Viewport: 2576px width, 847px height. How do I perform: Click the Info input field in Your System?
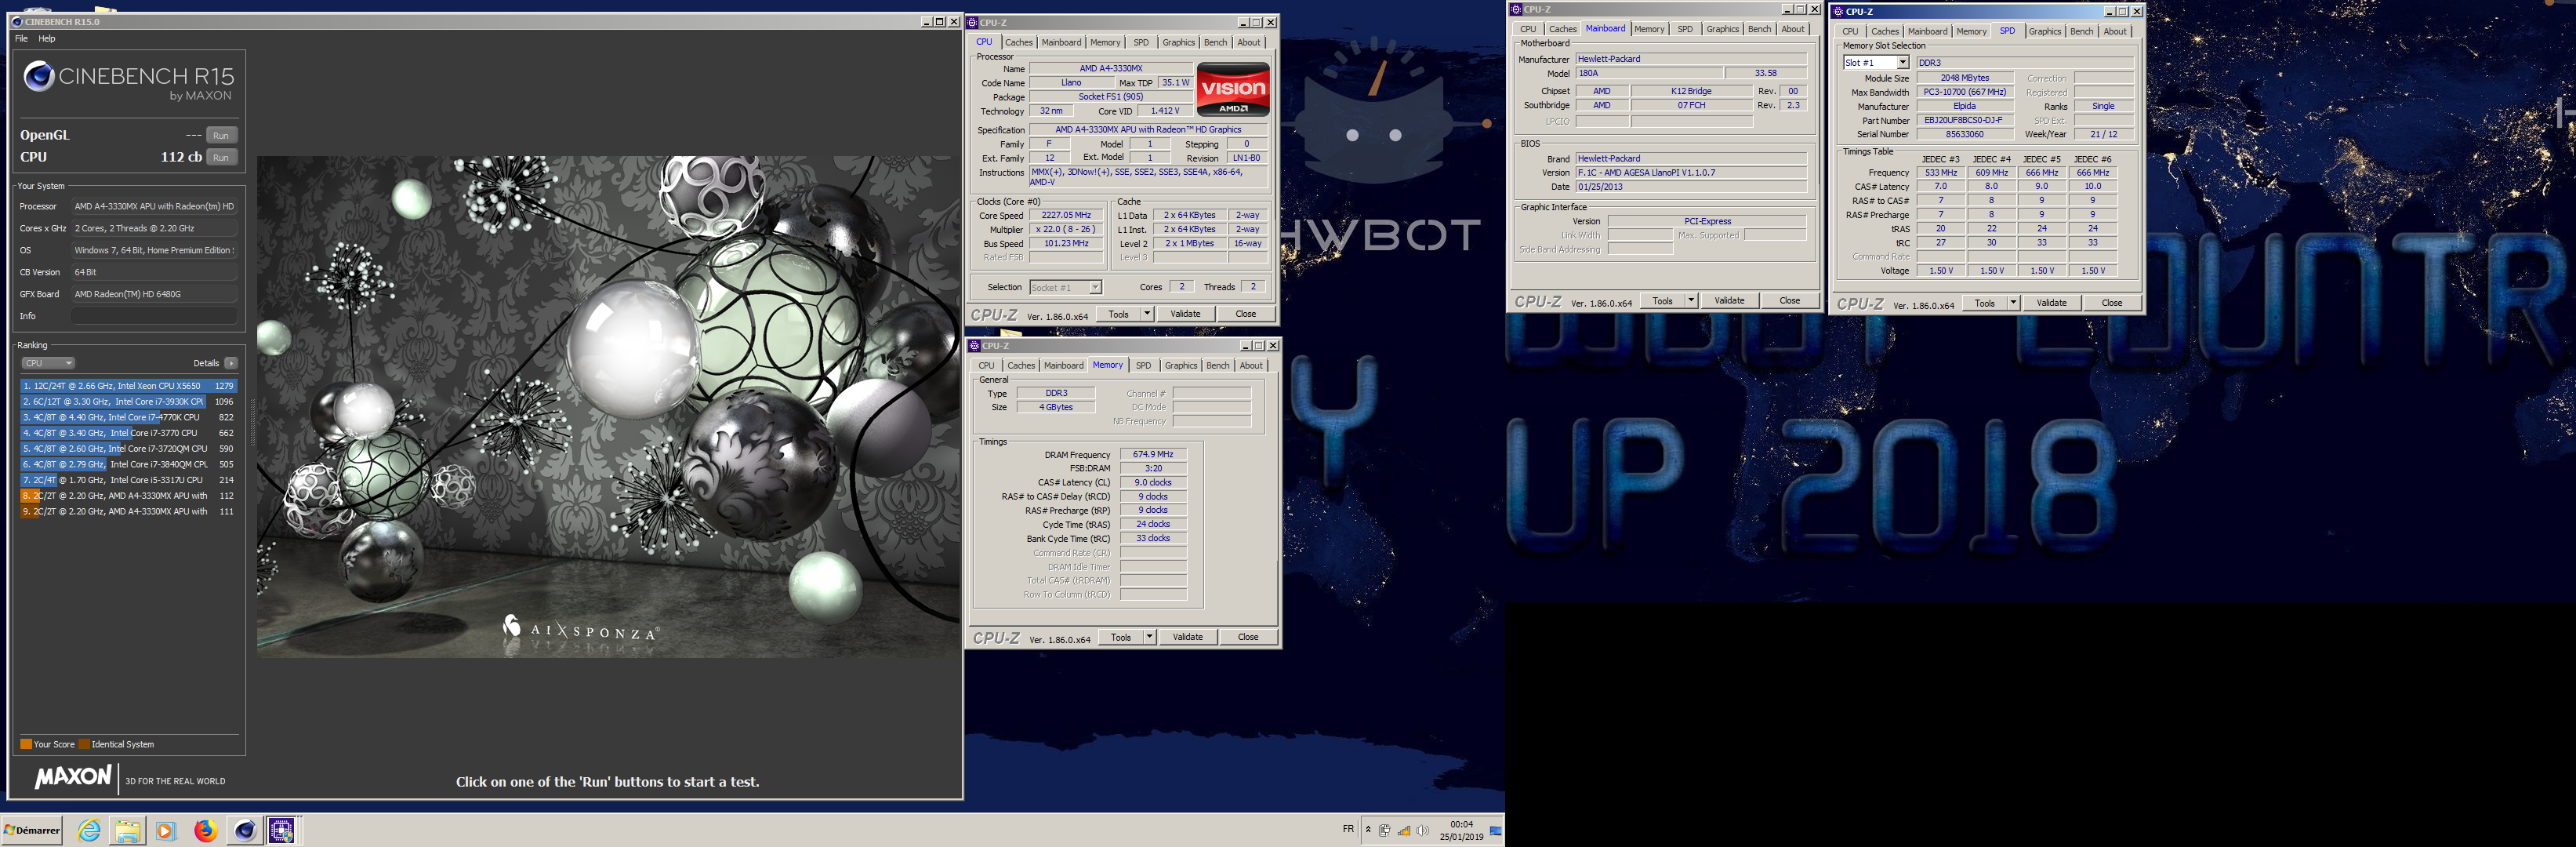coord(154,316)
